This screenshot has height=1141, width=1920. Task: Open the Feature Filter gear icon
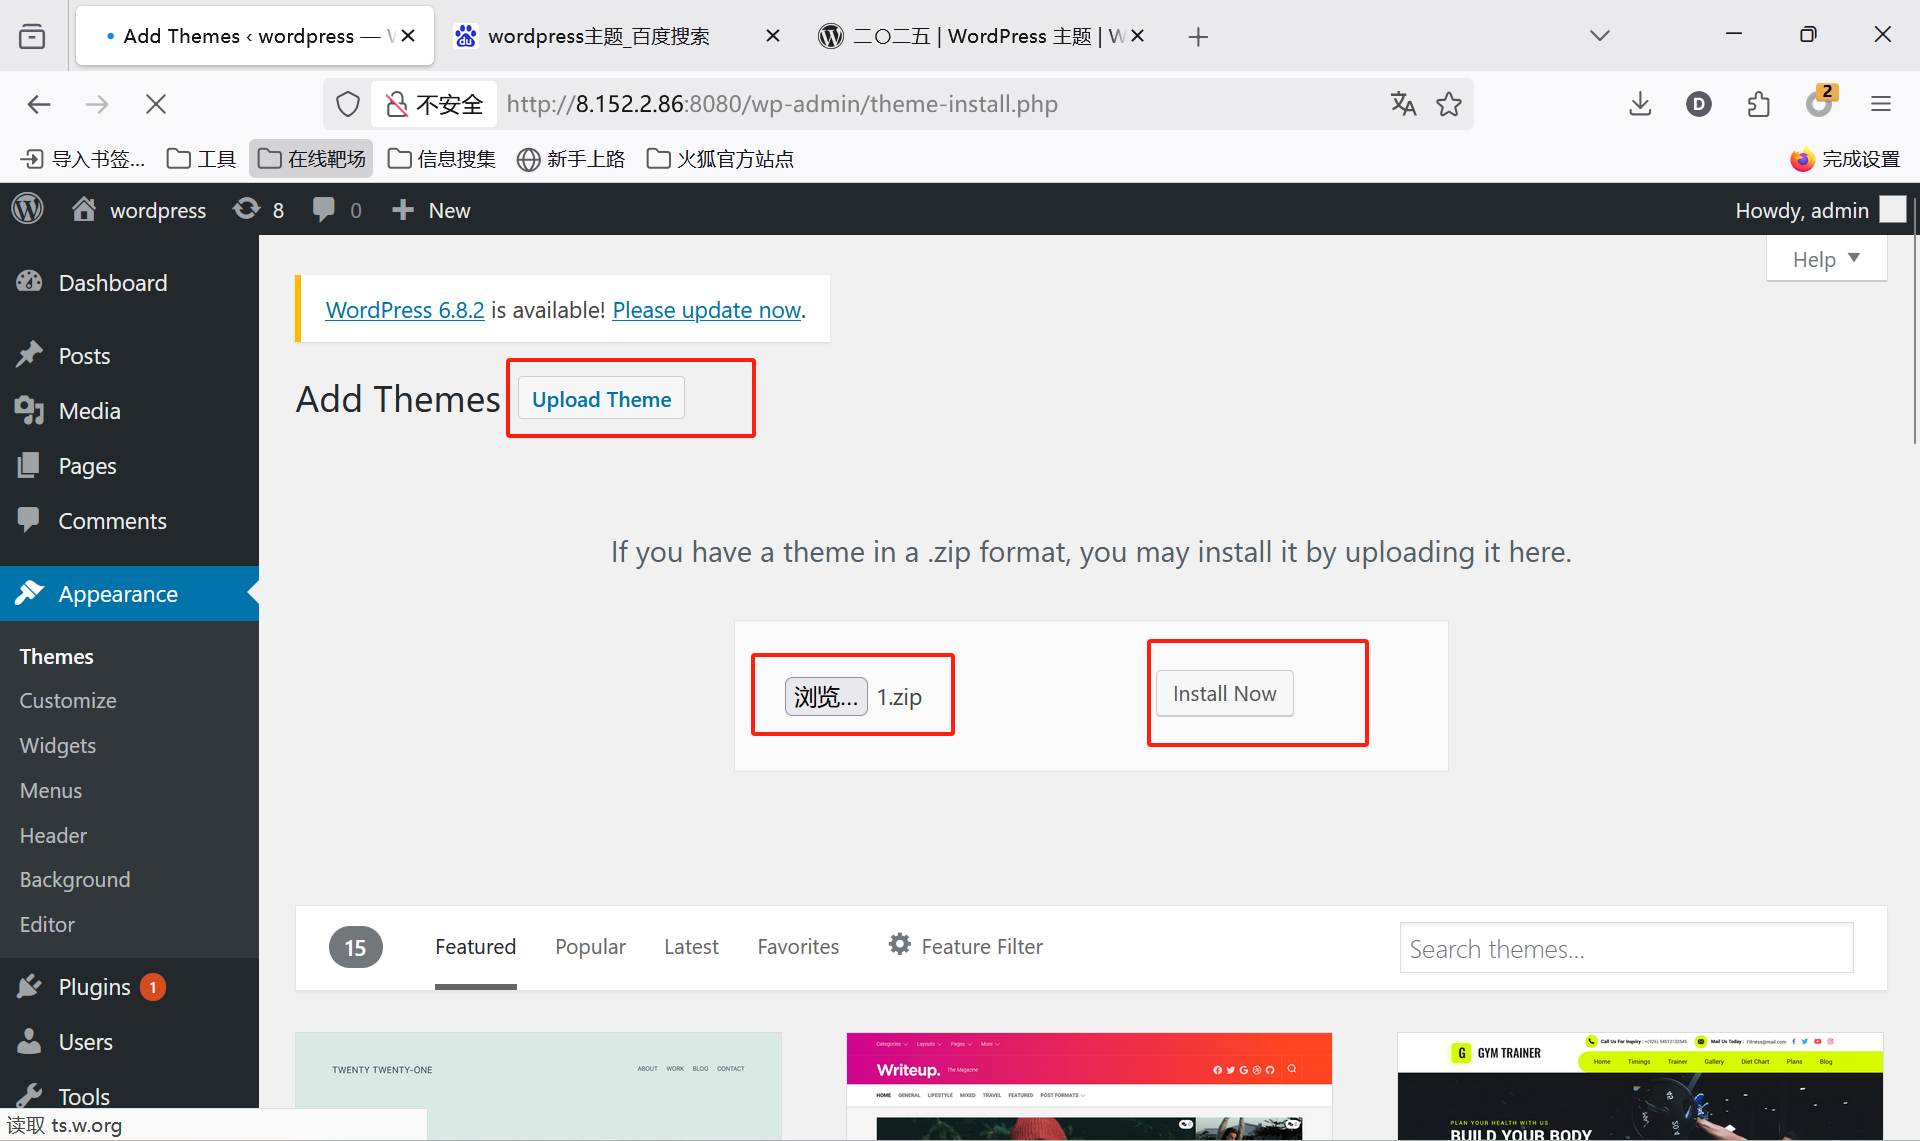[x=900, y=944]
